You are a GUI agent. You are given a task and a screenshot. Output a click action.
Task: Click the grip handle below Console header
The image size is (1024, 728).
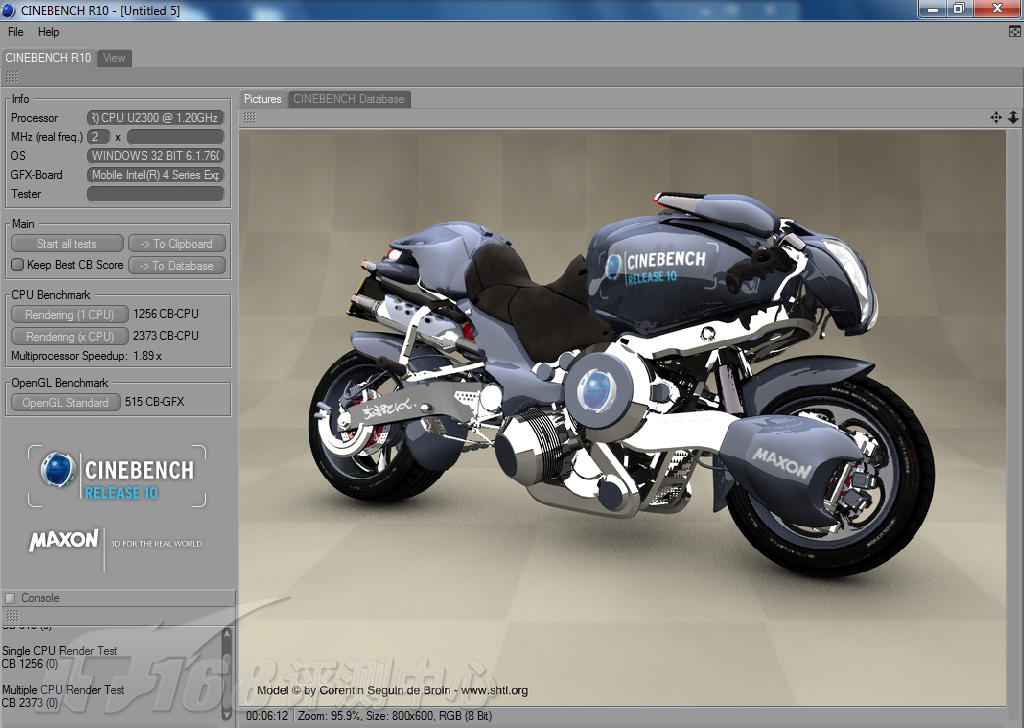click(x=12, y=616)
